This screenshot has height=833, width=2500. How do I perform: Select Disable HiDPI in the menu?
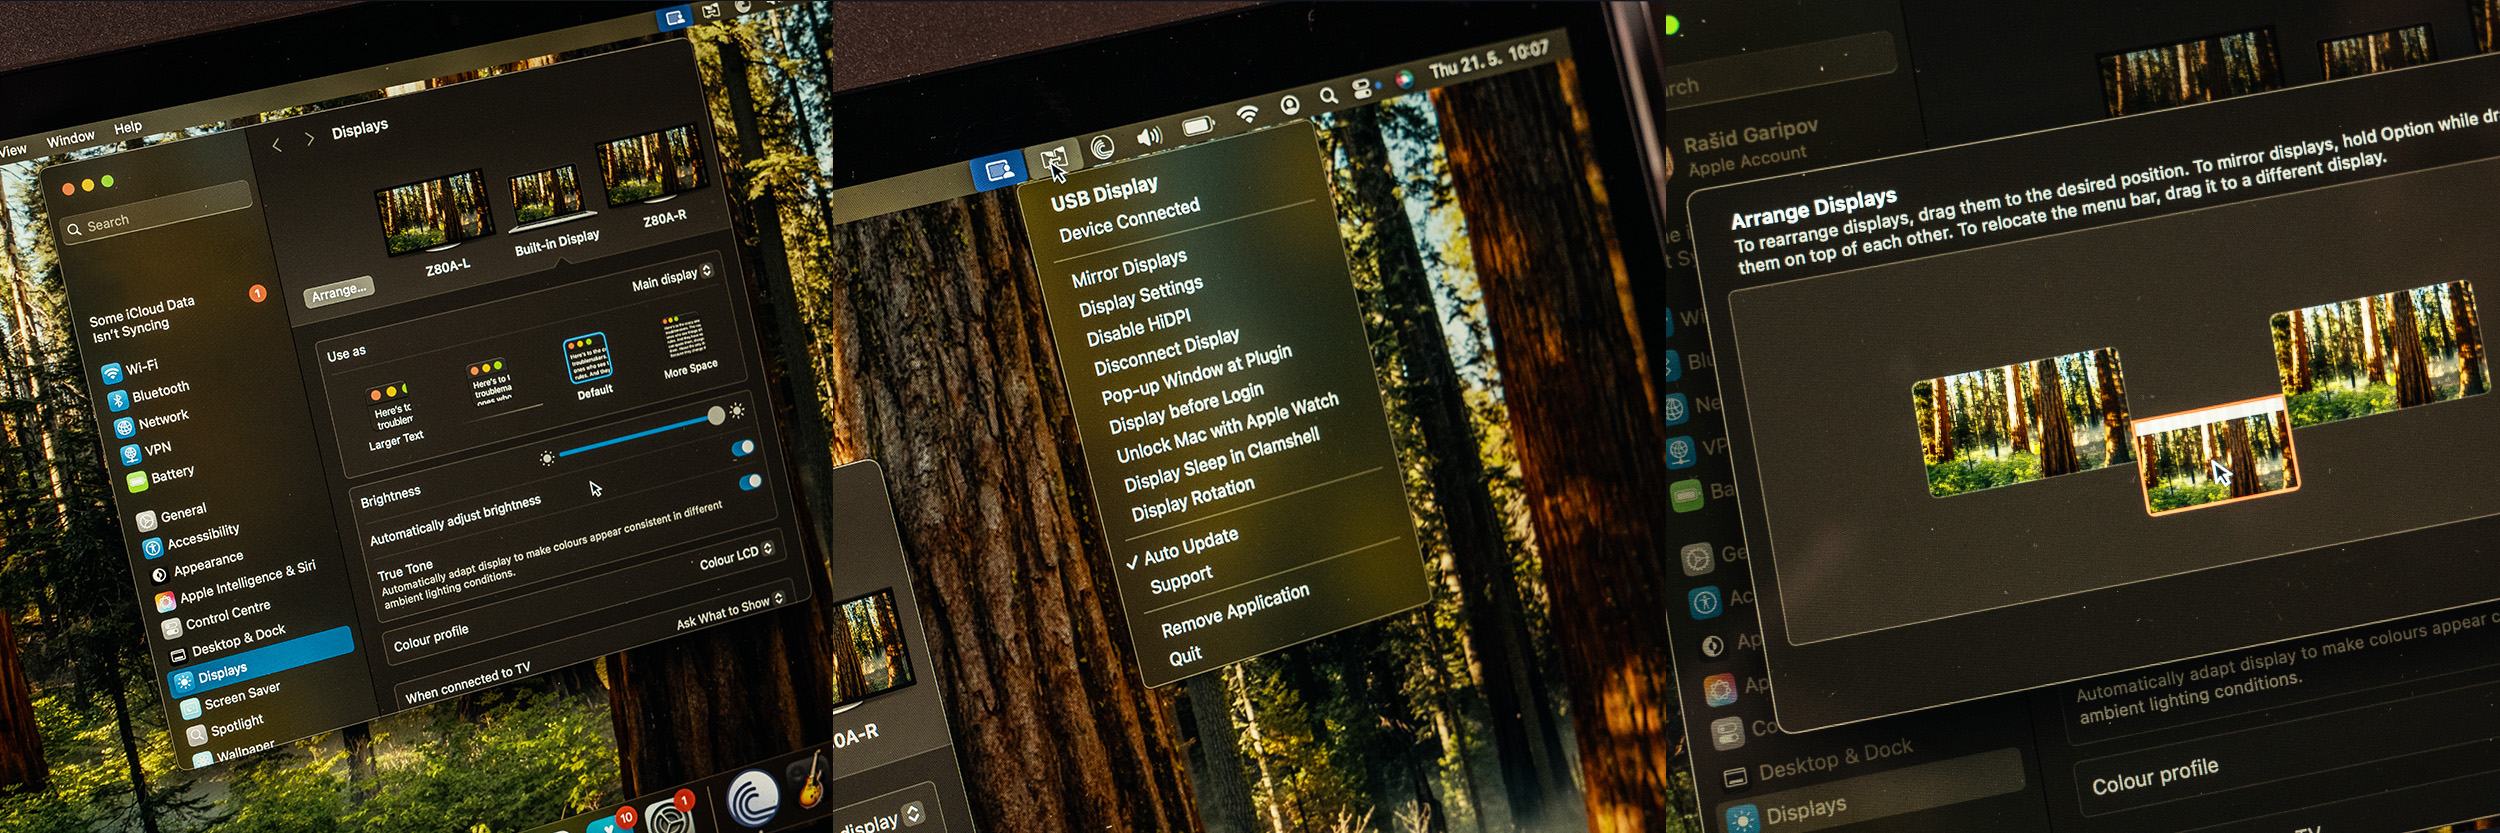coord(1139,327)
